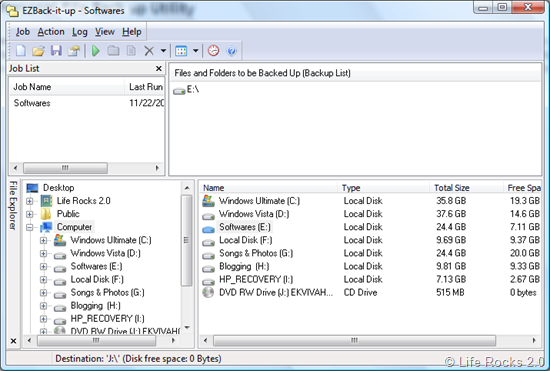Open the Action menu
Image resolution: width=550 pixels, height=371 pixels.
point(51,32)
